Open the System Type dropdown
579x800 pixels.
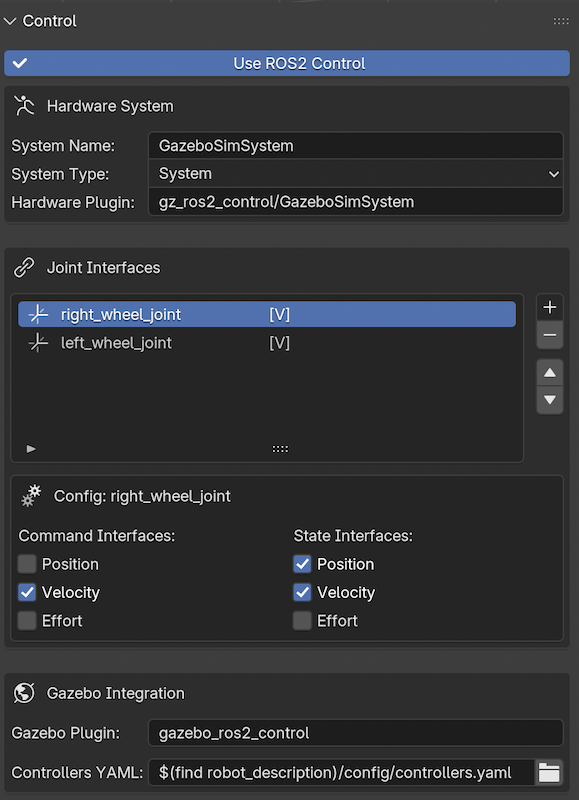356,174
